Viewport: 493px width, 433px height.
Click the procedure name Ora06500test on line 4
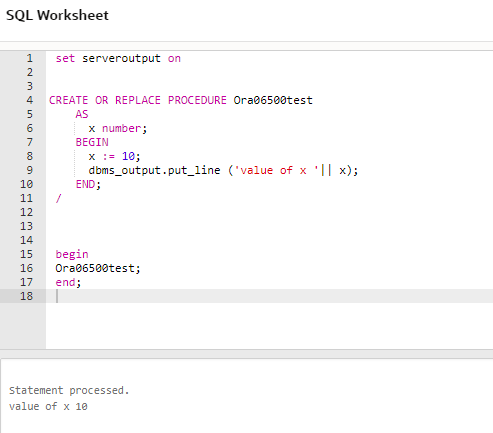coord(273,100)
